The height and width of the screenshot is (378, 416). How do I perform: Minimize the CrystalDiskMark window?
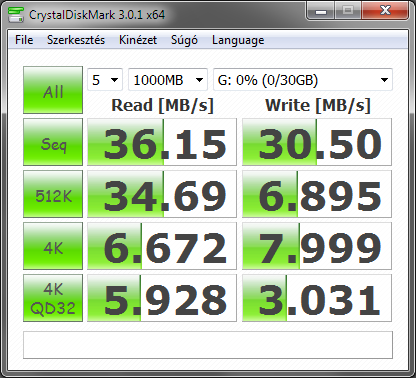click(x=320, y=10)
